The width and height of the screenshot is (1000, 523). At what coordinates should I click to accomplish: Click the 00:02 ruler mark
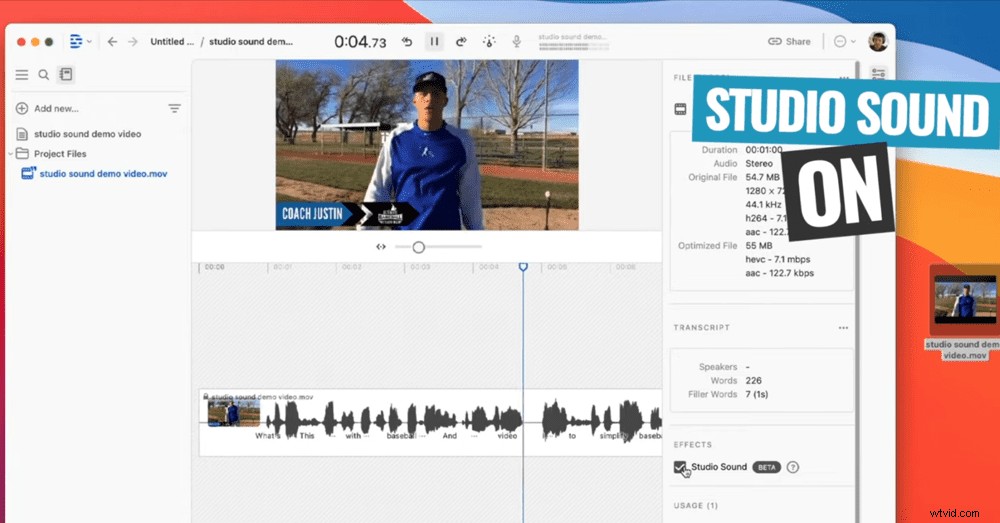click(352, 267)
